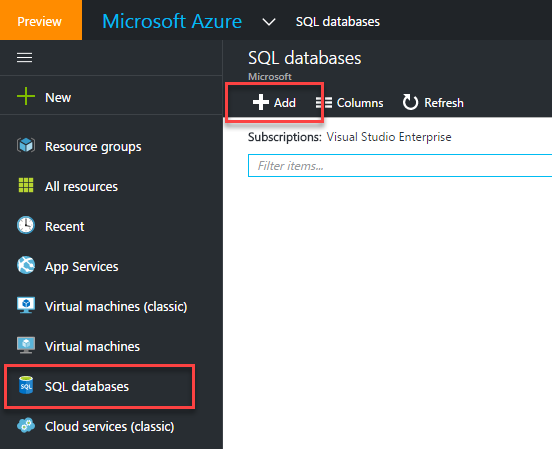The width and height of the screenshot is (554, 449).
Task: Click the green plus New icon
Action: [x=26, y=96]
